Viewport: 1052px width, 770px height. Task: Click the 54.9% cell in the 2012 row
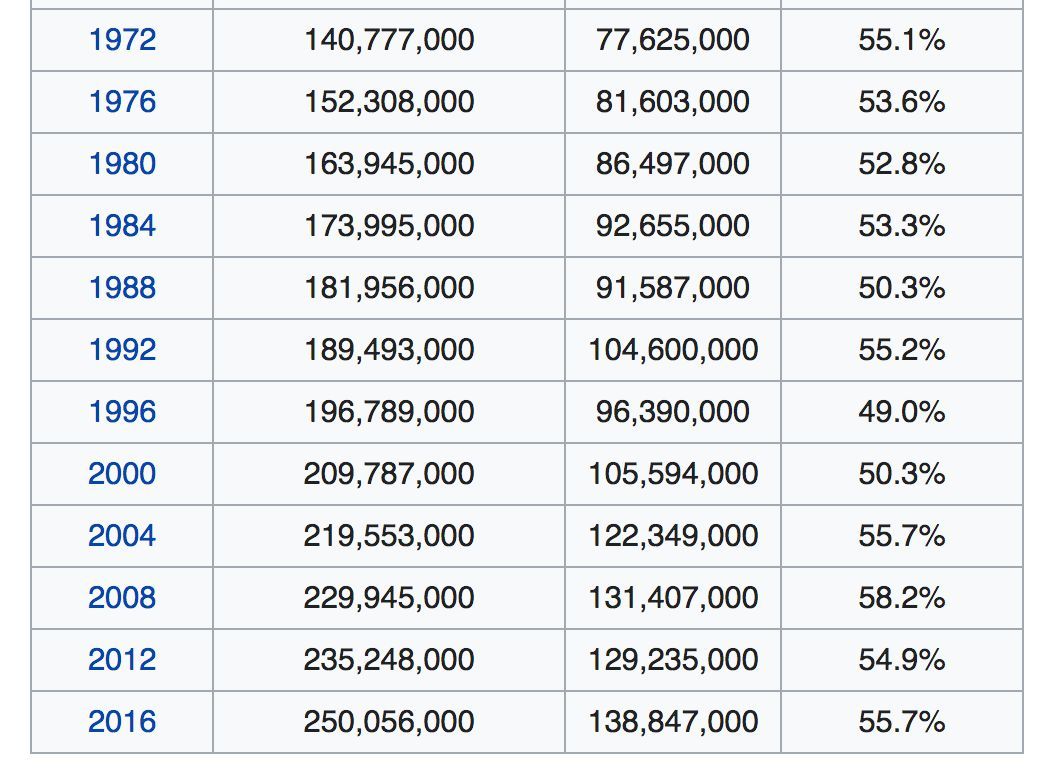point(901,660)
